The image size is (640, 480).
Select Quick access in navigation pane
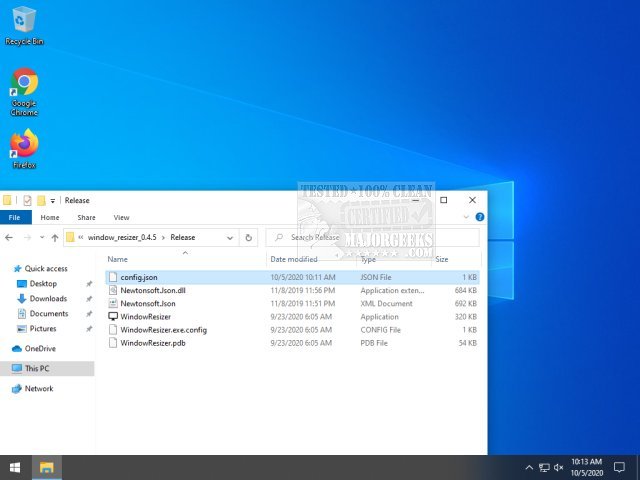pos(46,269)
